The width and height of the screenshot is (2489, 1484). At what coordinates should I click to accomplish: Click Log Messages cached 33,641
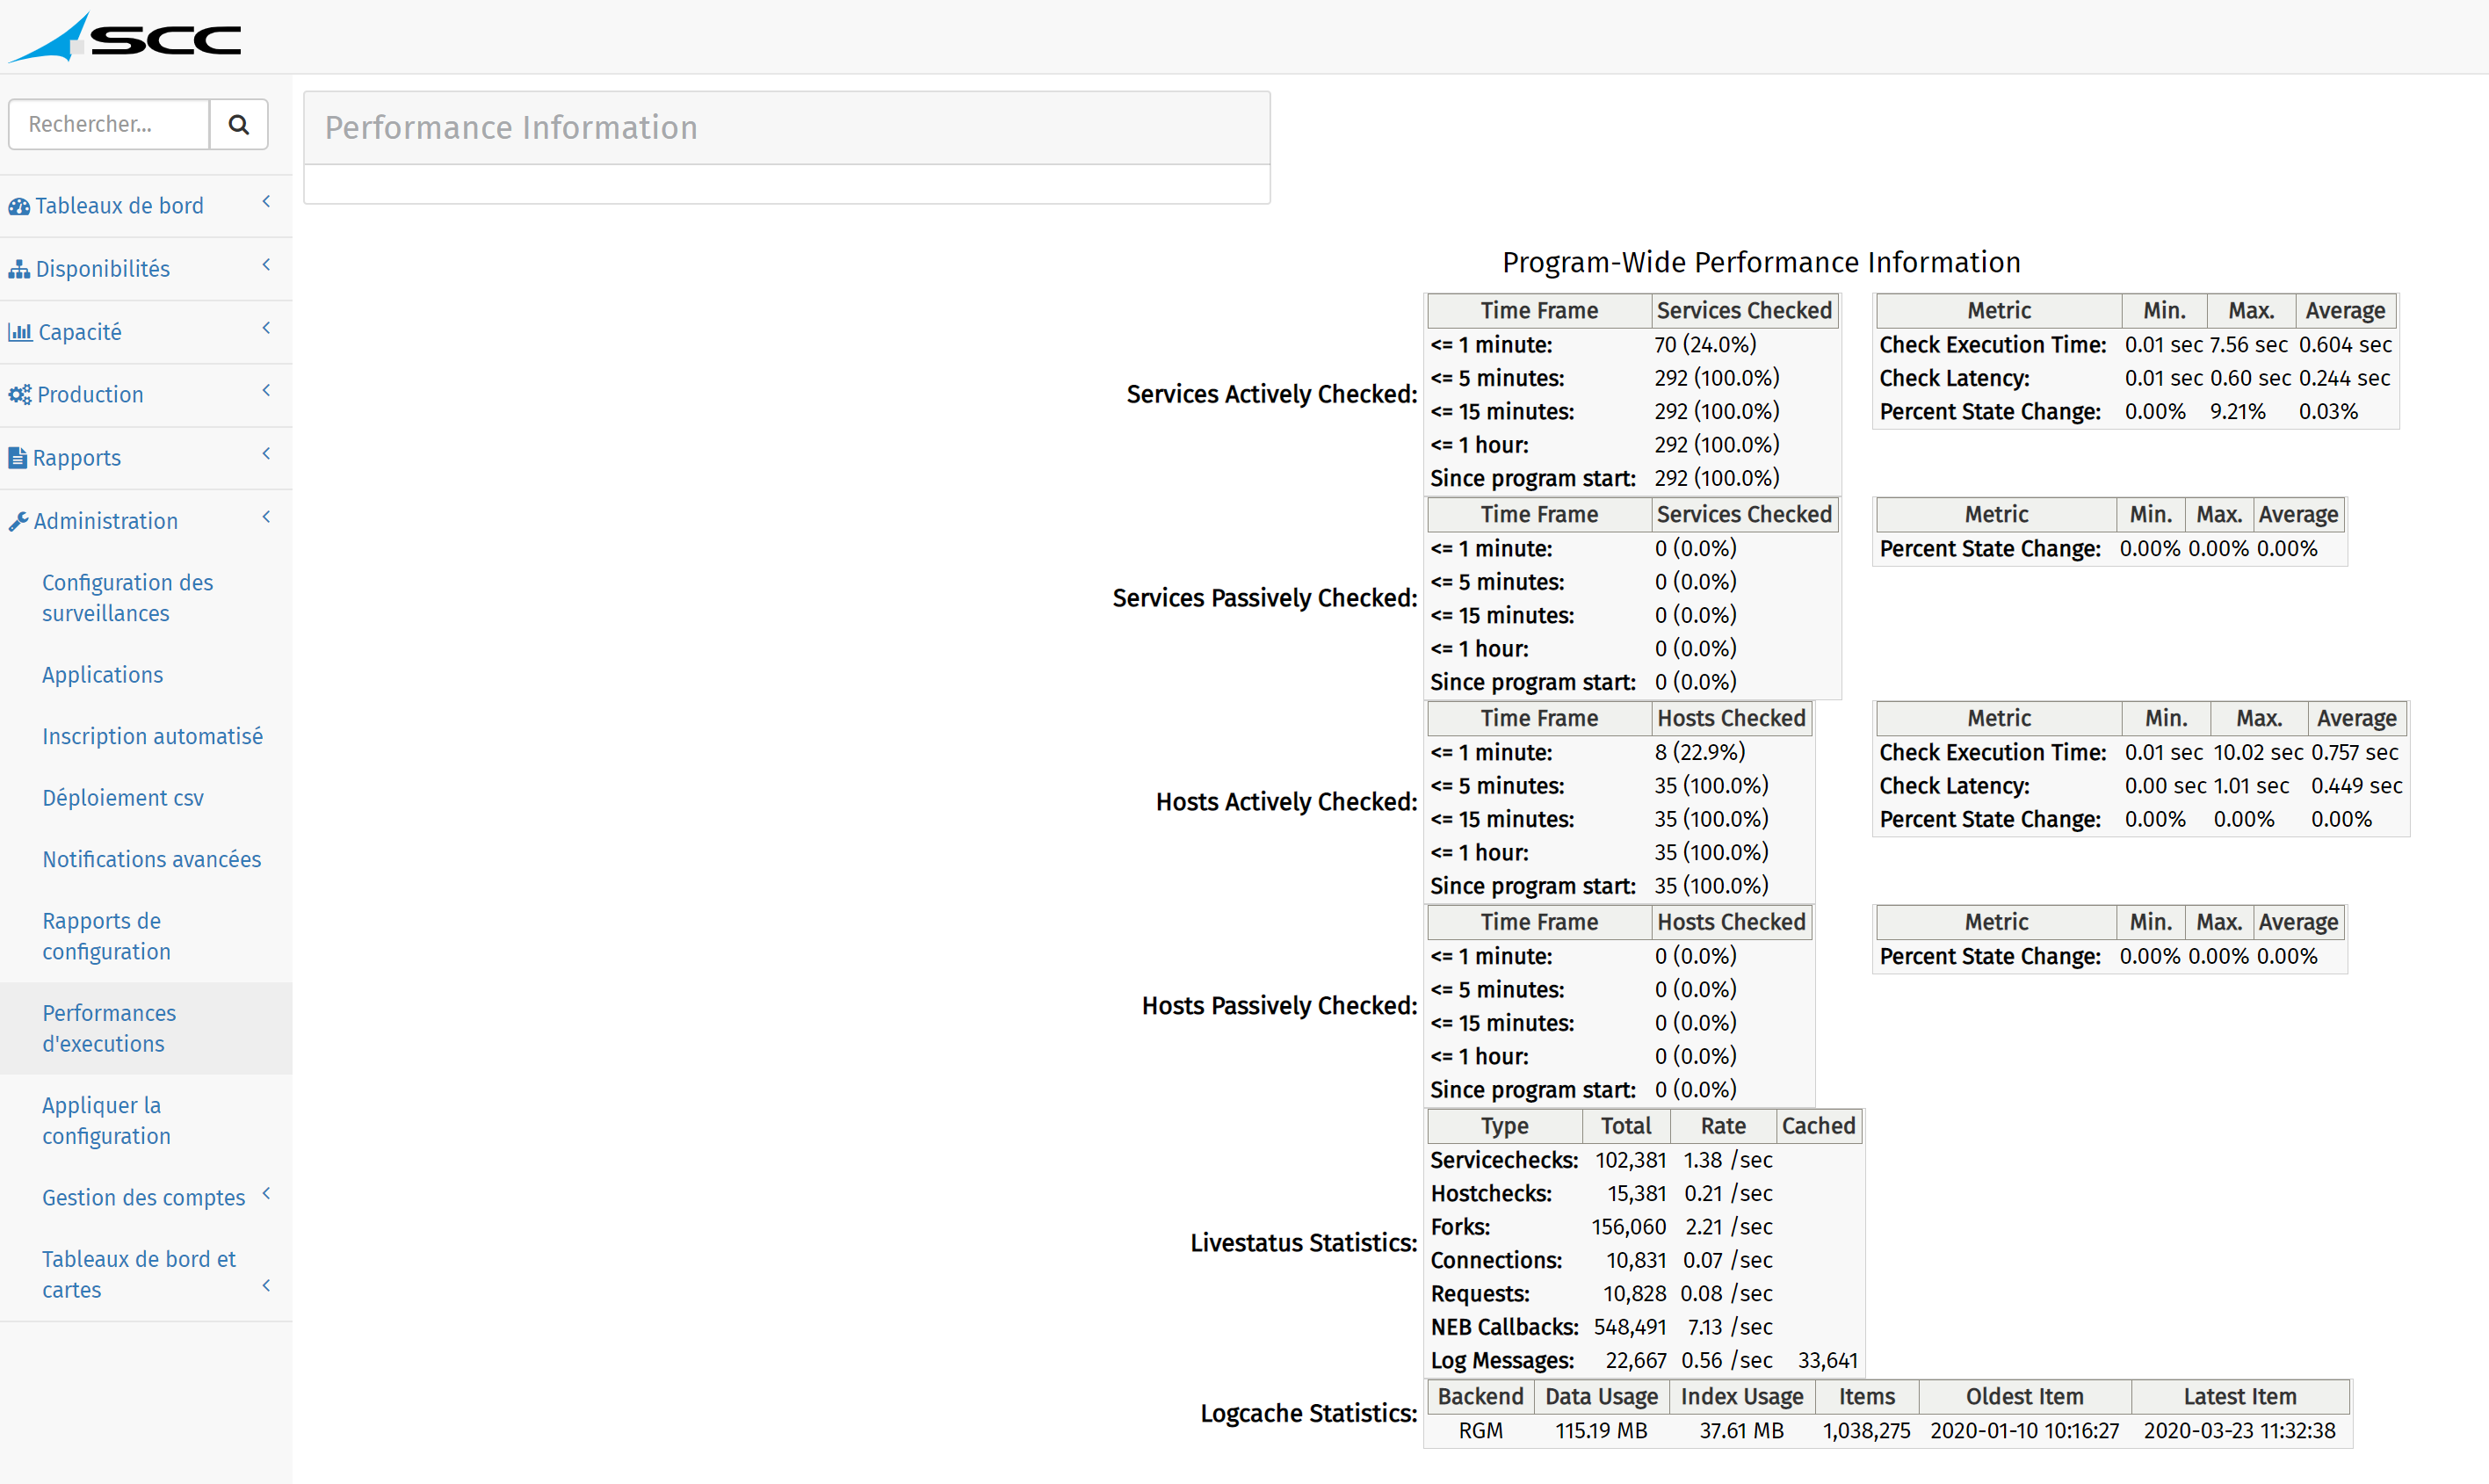pos(1827,1361)
